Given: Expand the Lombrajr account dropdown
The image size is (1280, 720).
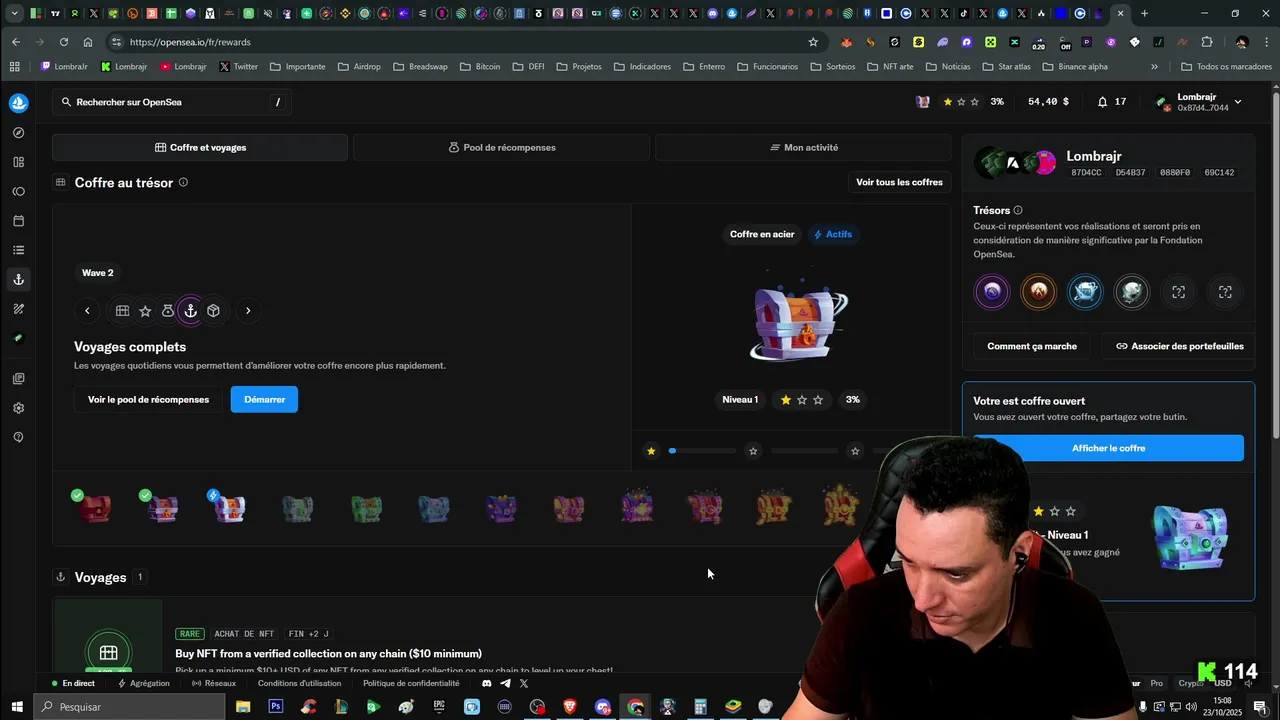Looking at the screenshot, I should tap(1238, 102).
